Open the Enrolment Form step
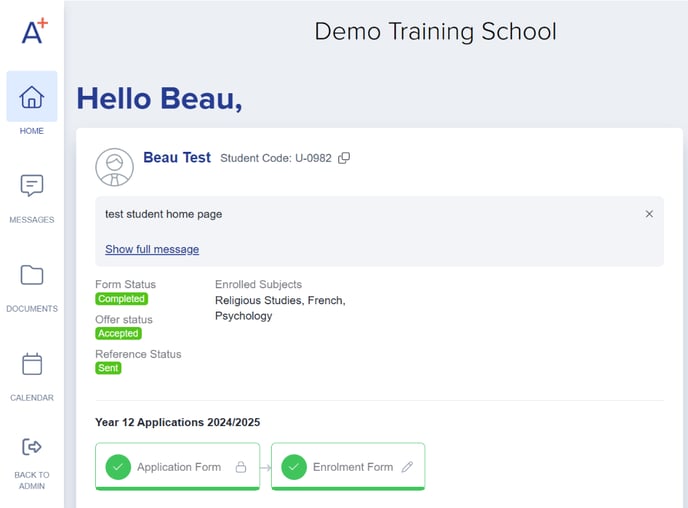688x508 pixels. (x=348, y=466)
